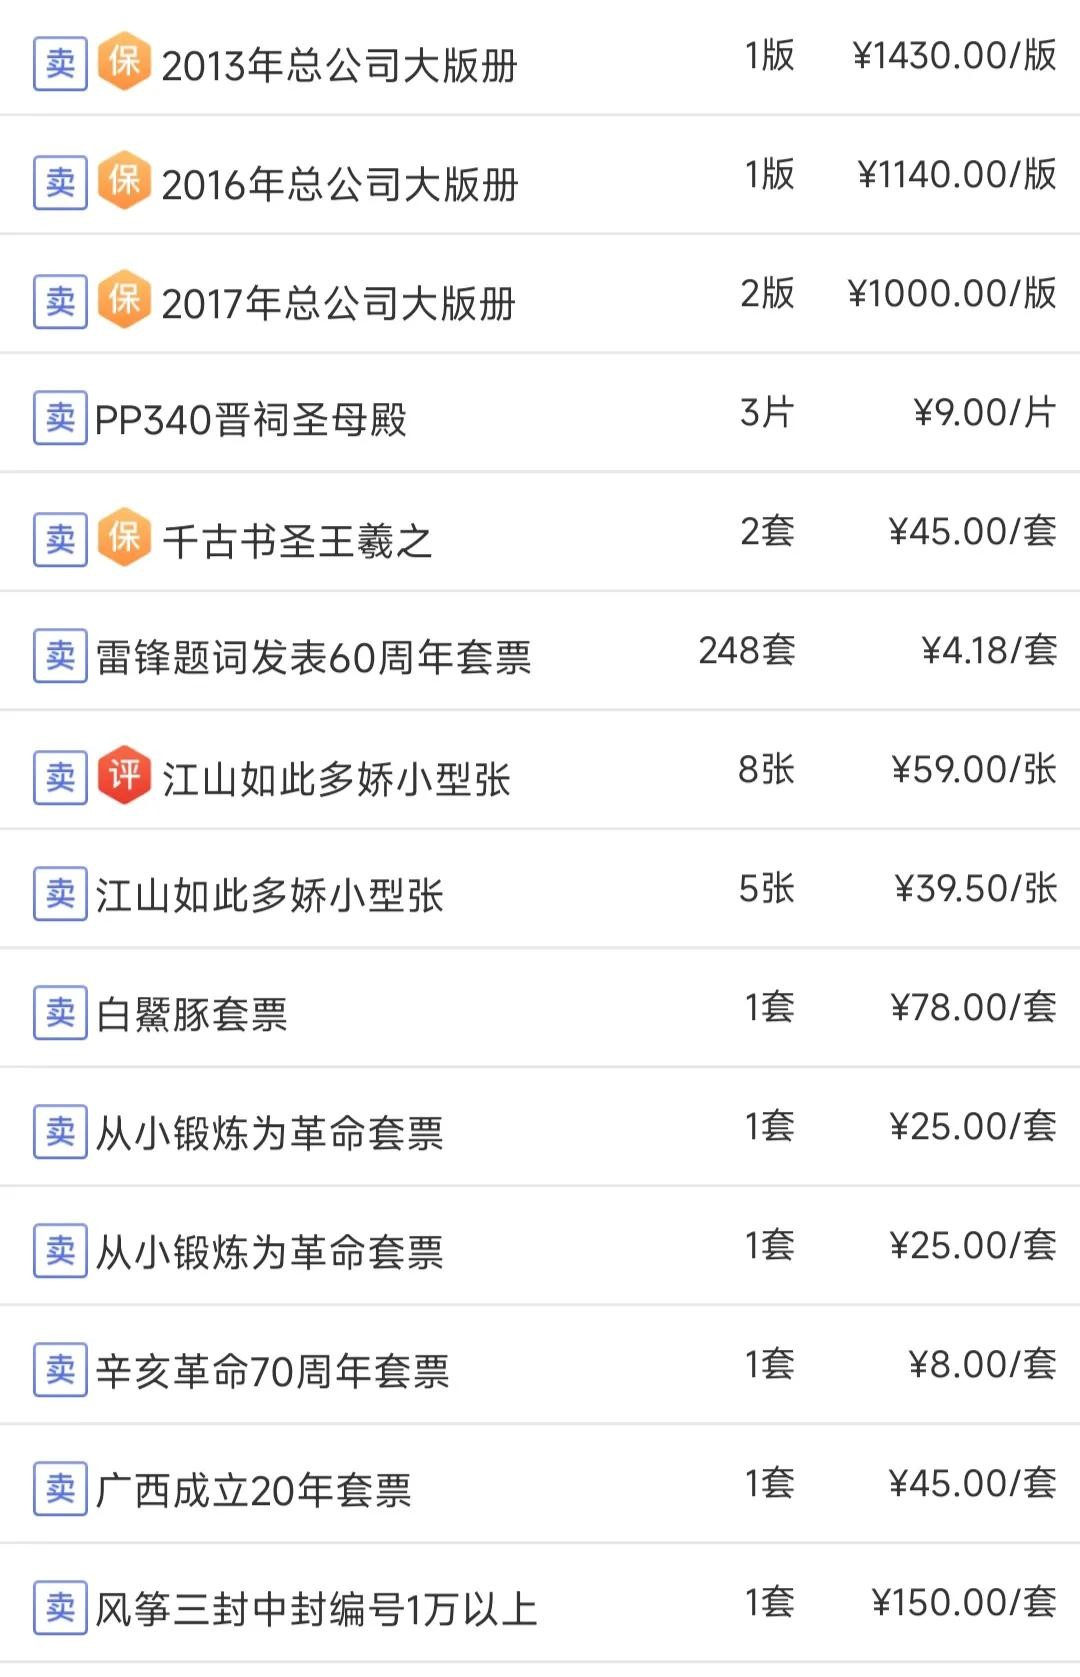1080x1677 pixels.
Task: Click the 卖 icon next to 辛亥革命70周年套票
Action: click(60, 1370)
